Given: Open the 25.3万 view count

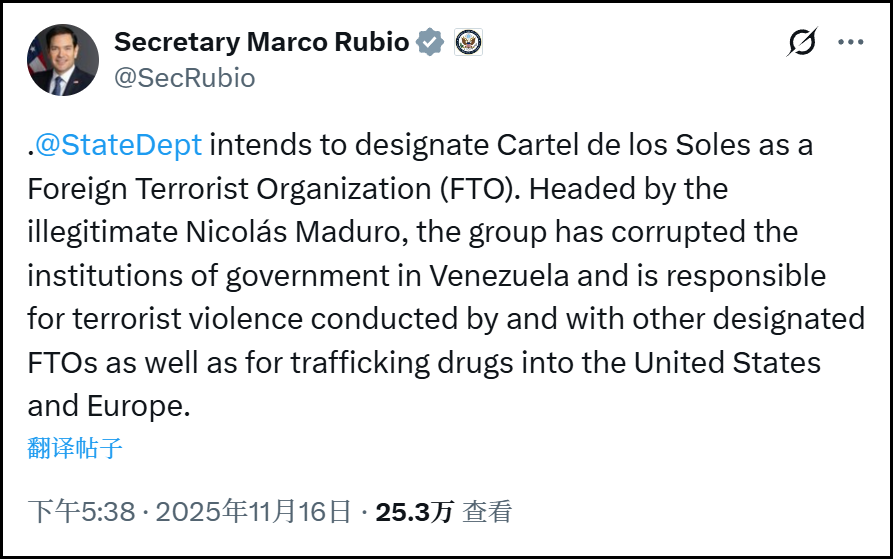Looking at the screenshot, I should coord(414,513).
